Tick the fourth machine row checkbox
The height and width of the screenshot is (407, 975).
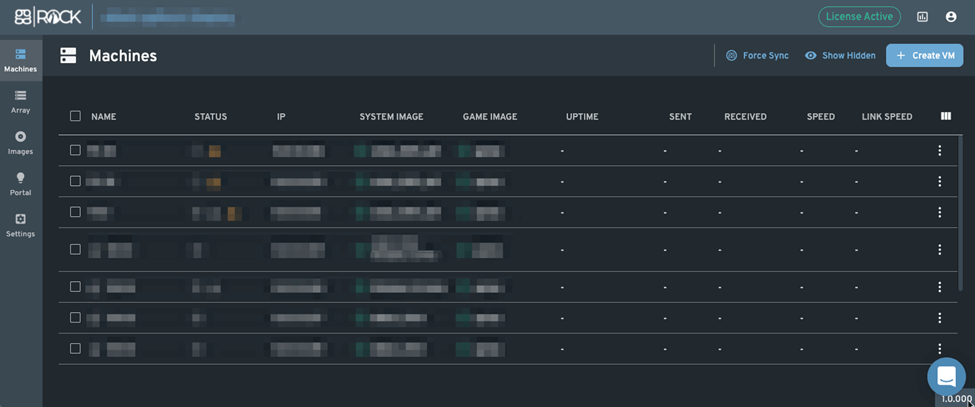point(75,249)
